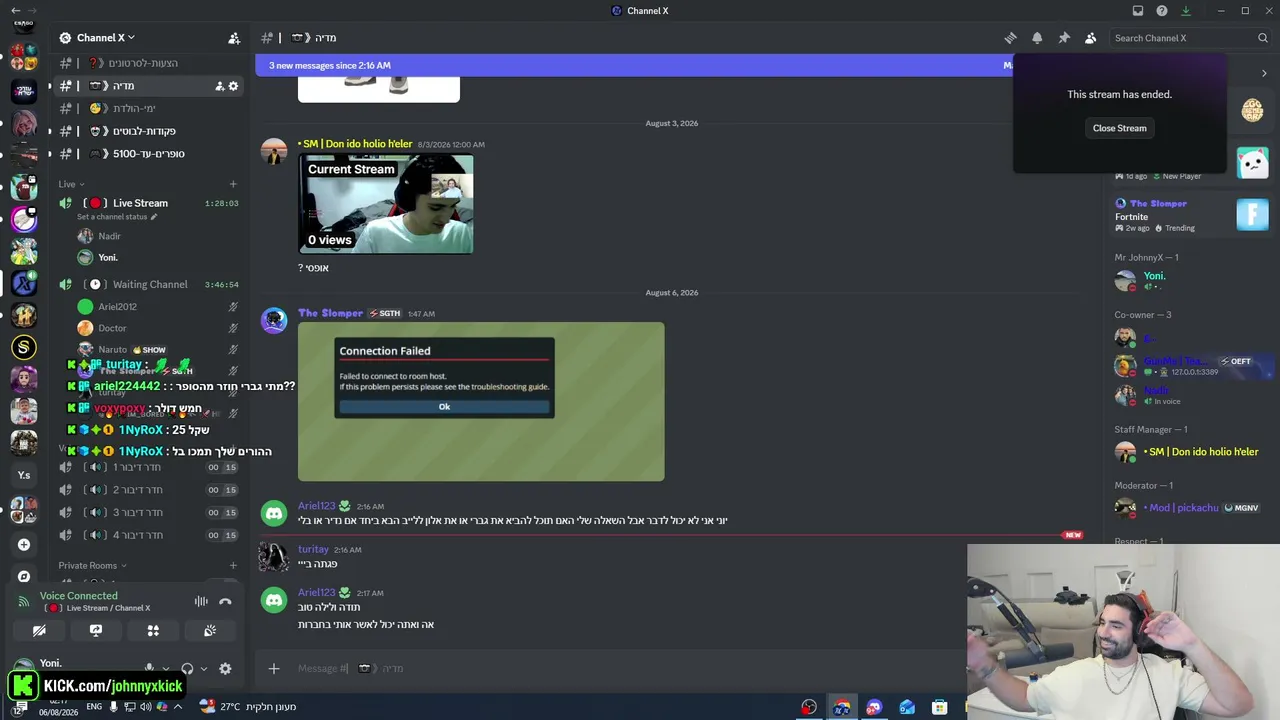The width and height of the screenshot is (1280, 720).
Task: Start an activity
Action: tap(153, 631)
